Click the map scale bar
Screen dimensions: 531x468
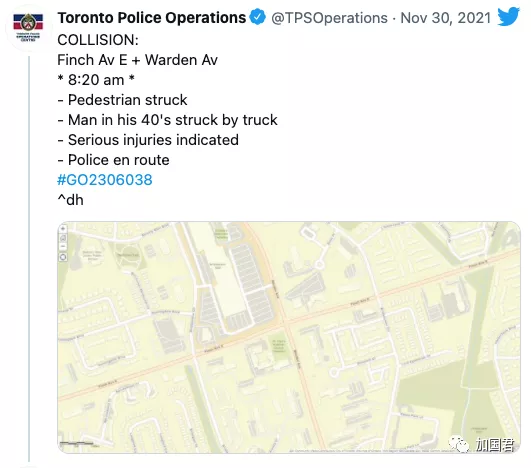tap(77, 443)
